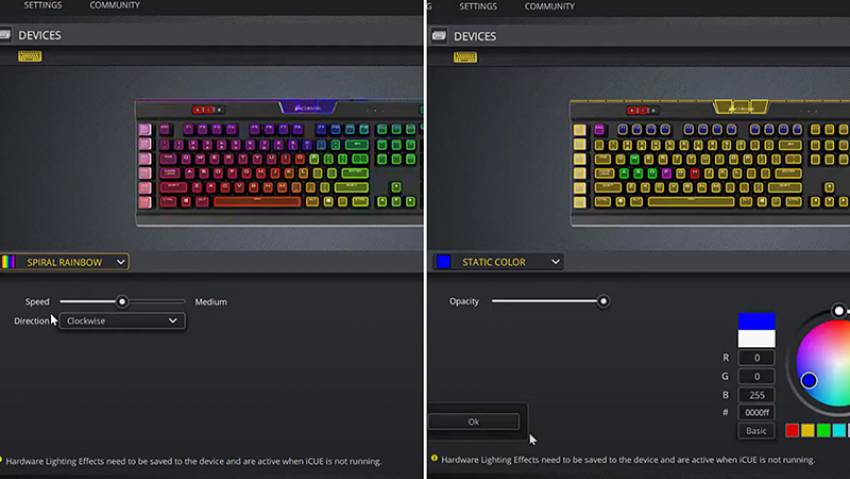Open the Spiral Rainbow effect dropdown
This screenshot has width=850, height=479.
[65, 262]
